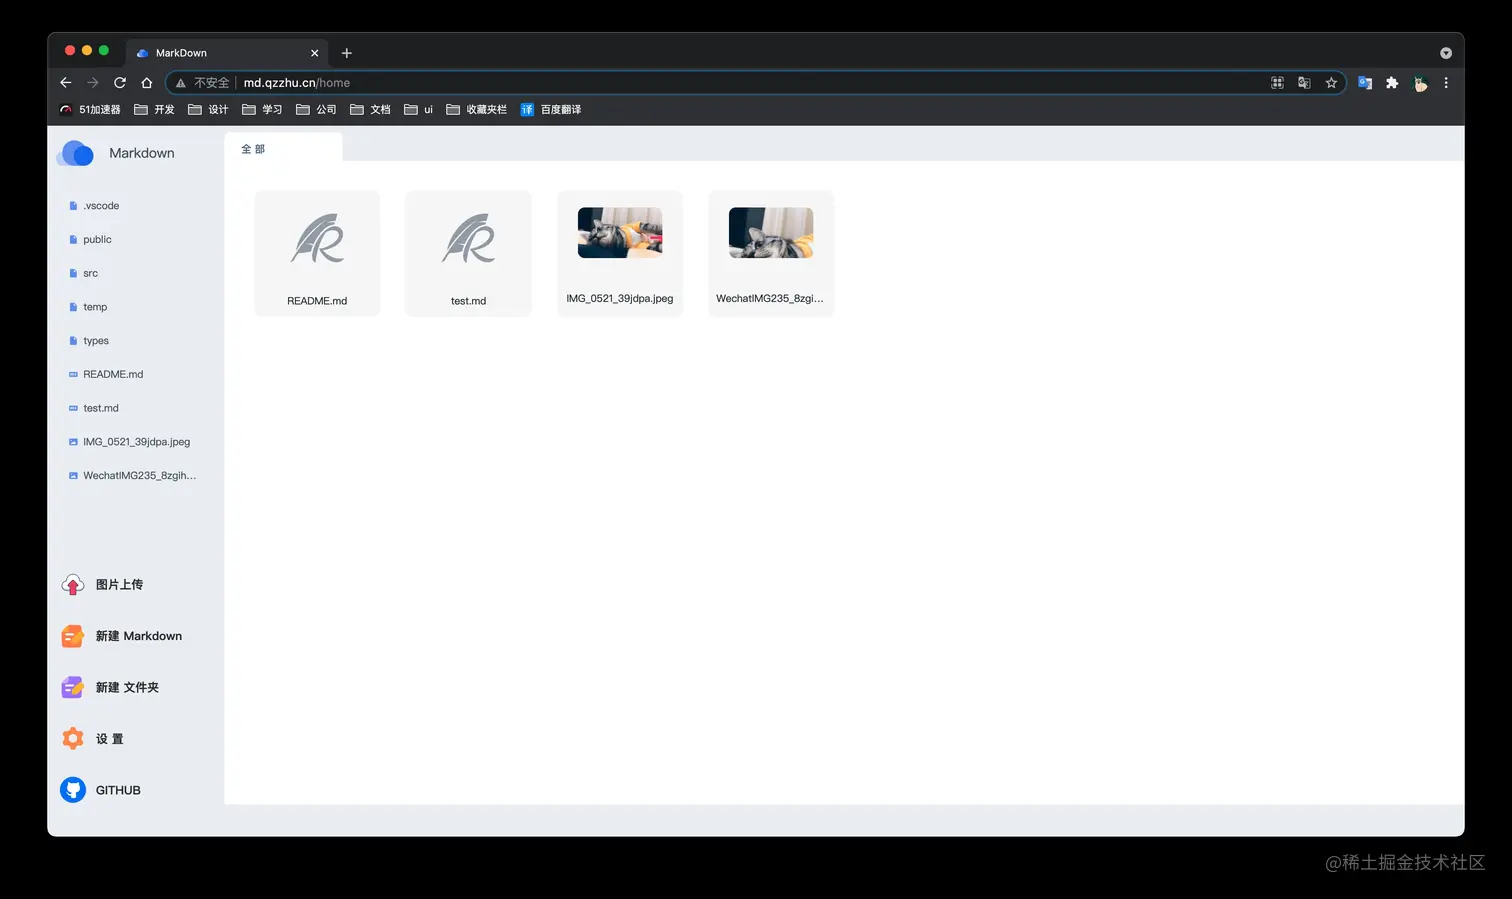Click the translate page icon in address bar
1512x899 pixels.
[x=1304, y=83]
